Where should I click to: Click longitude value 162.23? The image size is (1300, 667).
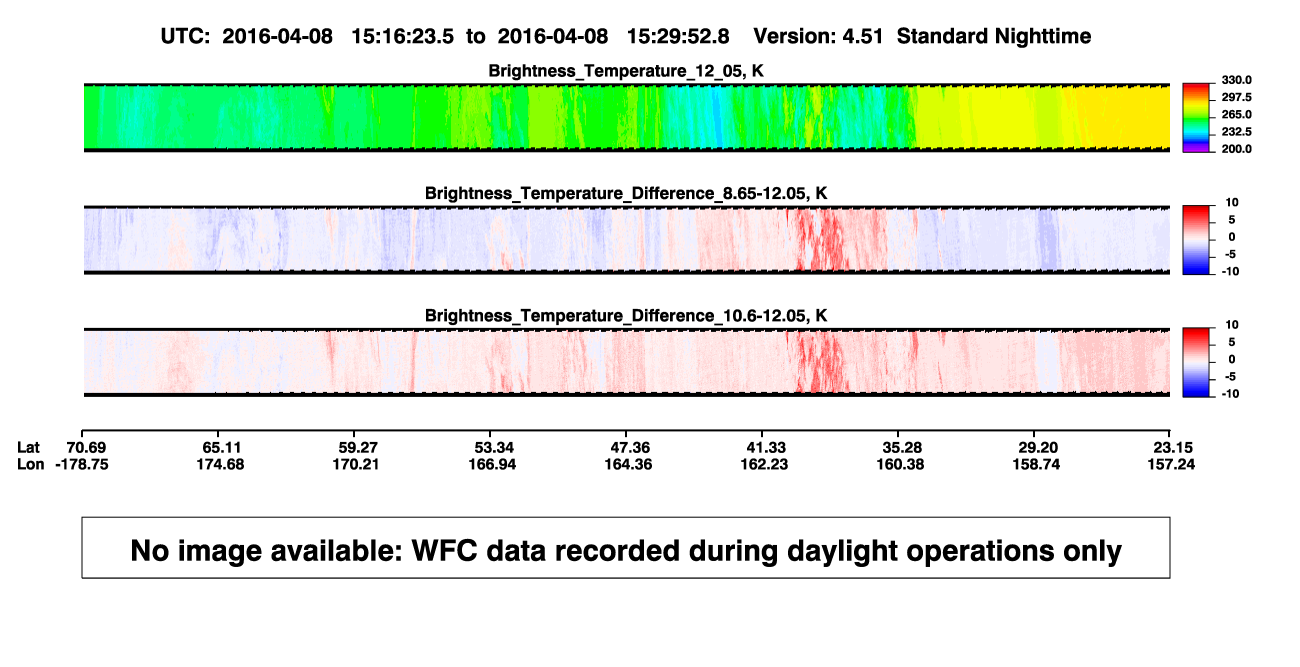[x=763, y=464]
